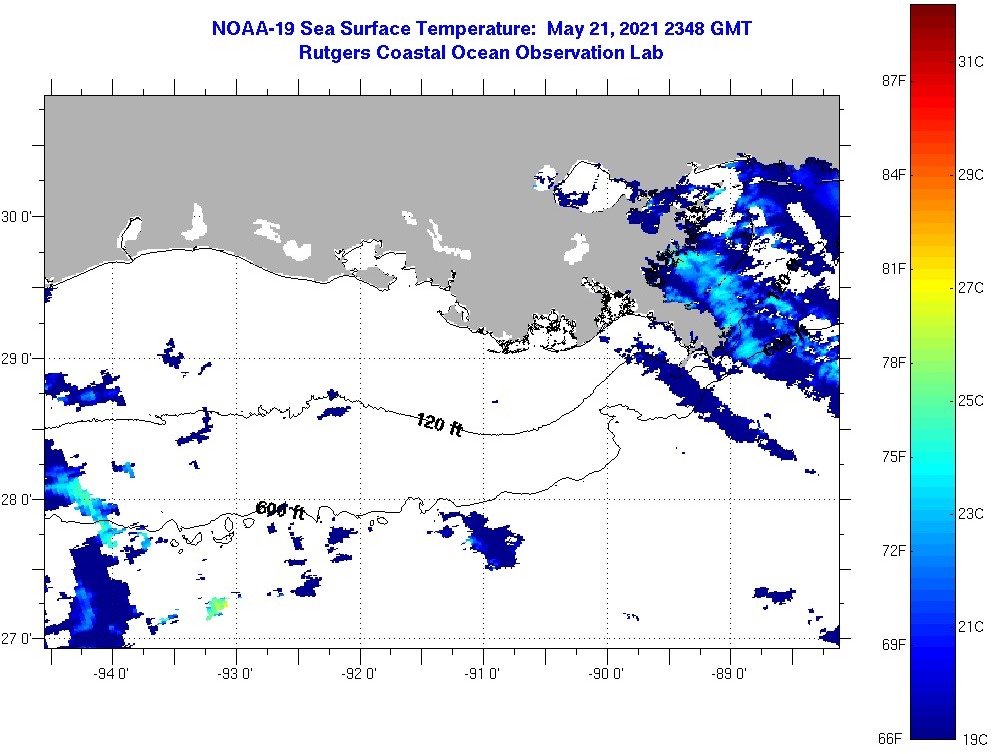Screen dimensions: 992x754
Task: Click the 'Rutgers Coastal Ocean Observation Lab' subtitle
Action: click(x=481, y=53)
